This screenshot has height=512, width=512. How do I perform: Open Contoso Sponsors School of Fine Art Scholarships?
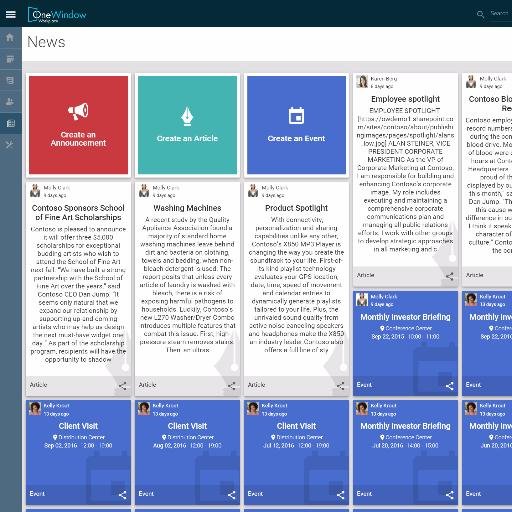78,213
